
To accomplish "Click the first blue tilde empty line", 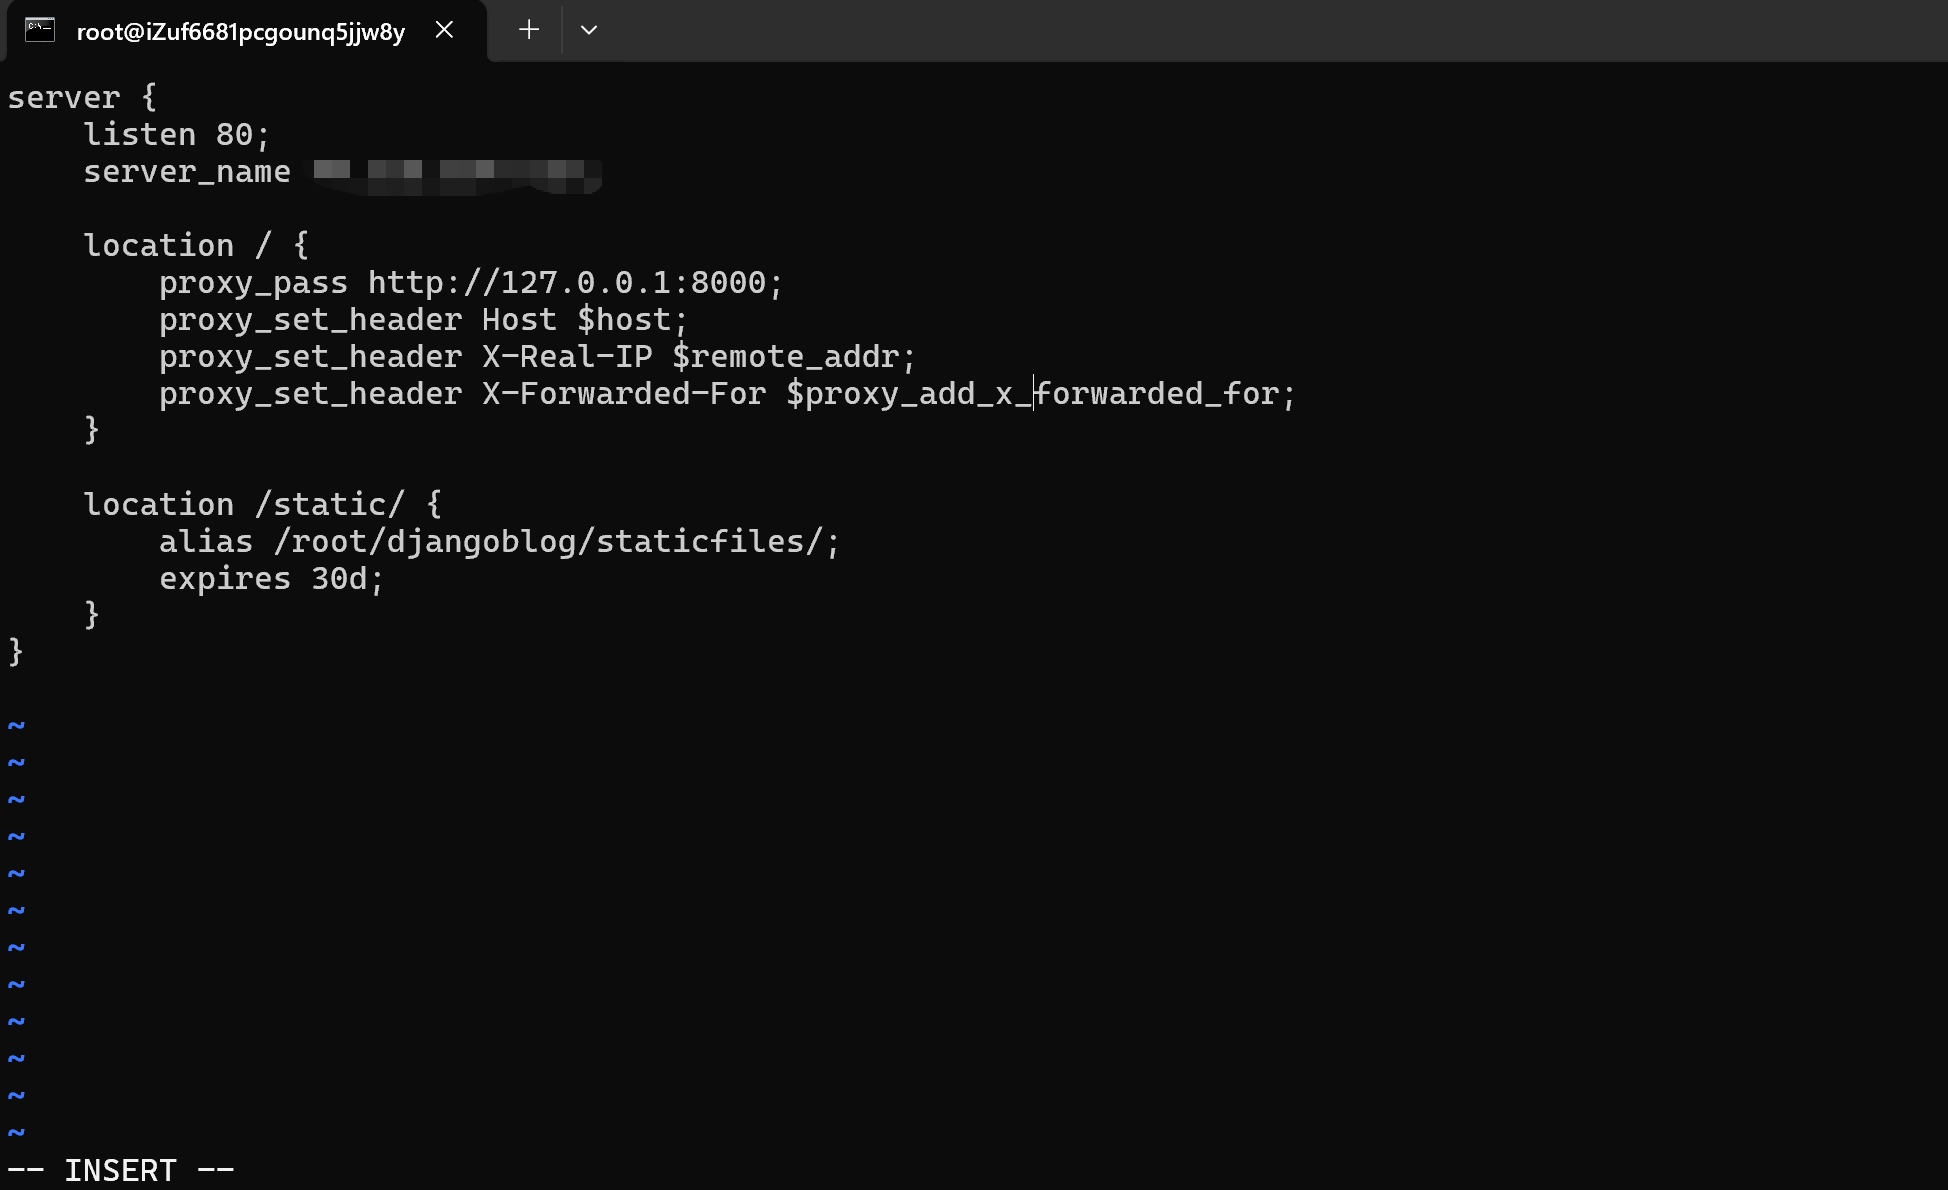I will 16,724.
